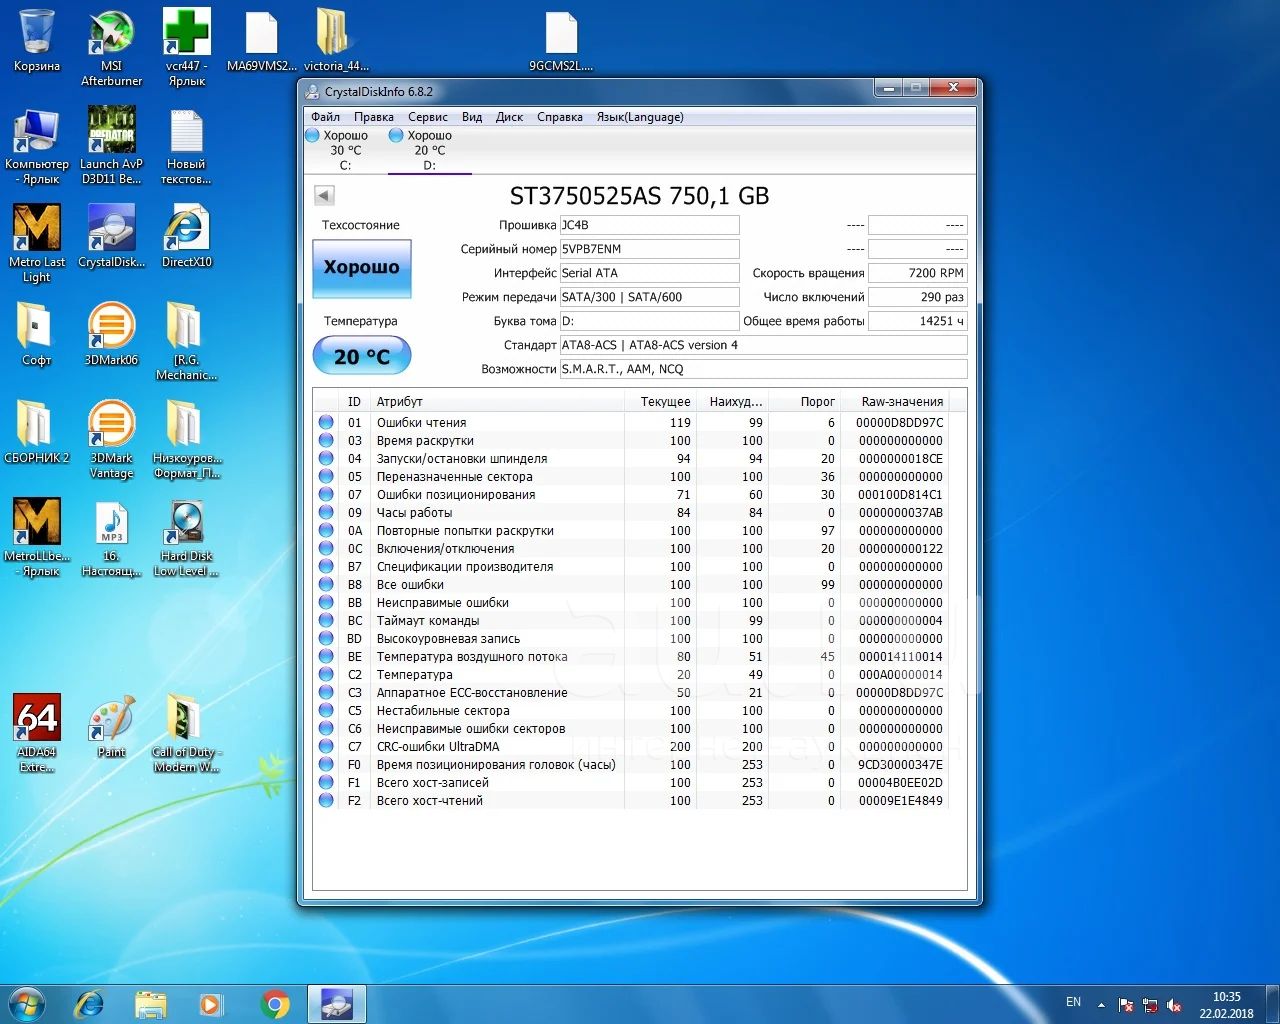
Task: Open the DirectX10 desktop shortcut
Action: [186, 237]
